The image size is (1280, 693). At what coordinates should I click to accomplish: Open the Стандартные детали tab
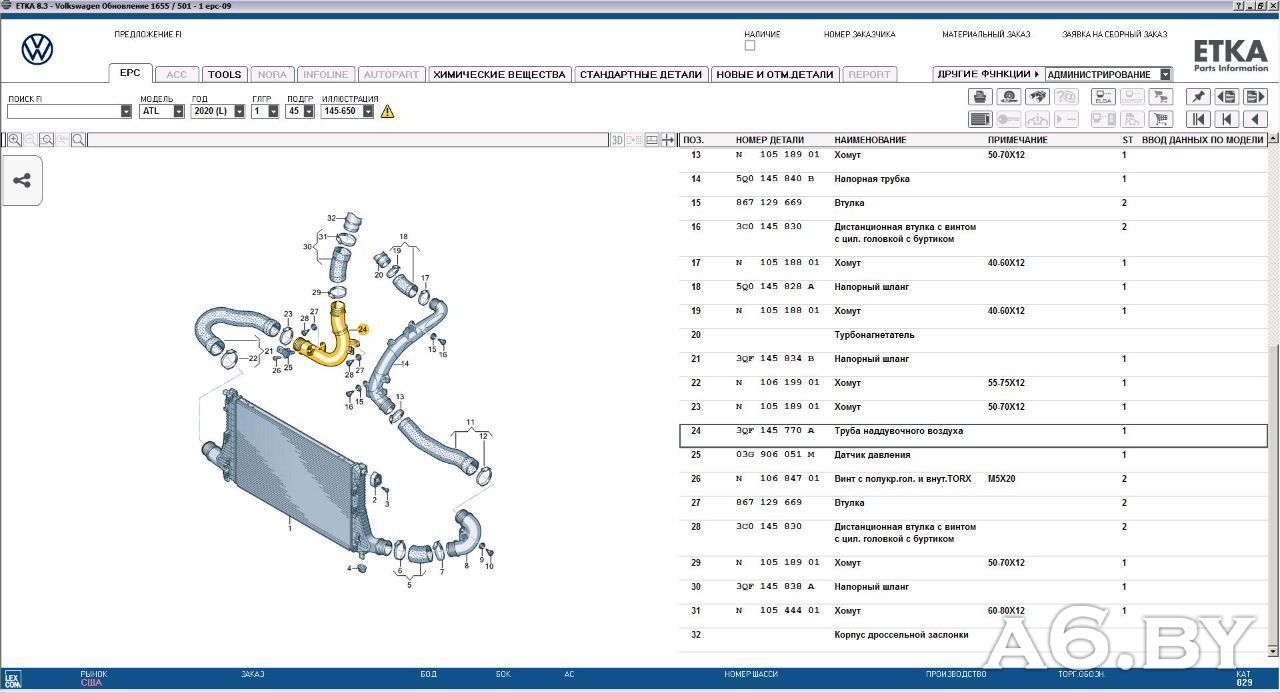(641, 74)
